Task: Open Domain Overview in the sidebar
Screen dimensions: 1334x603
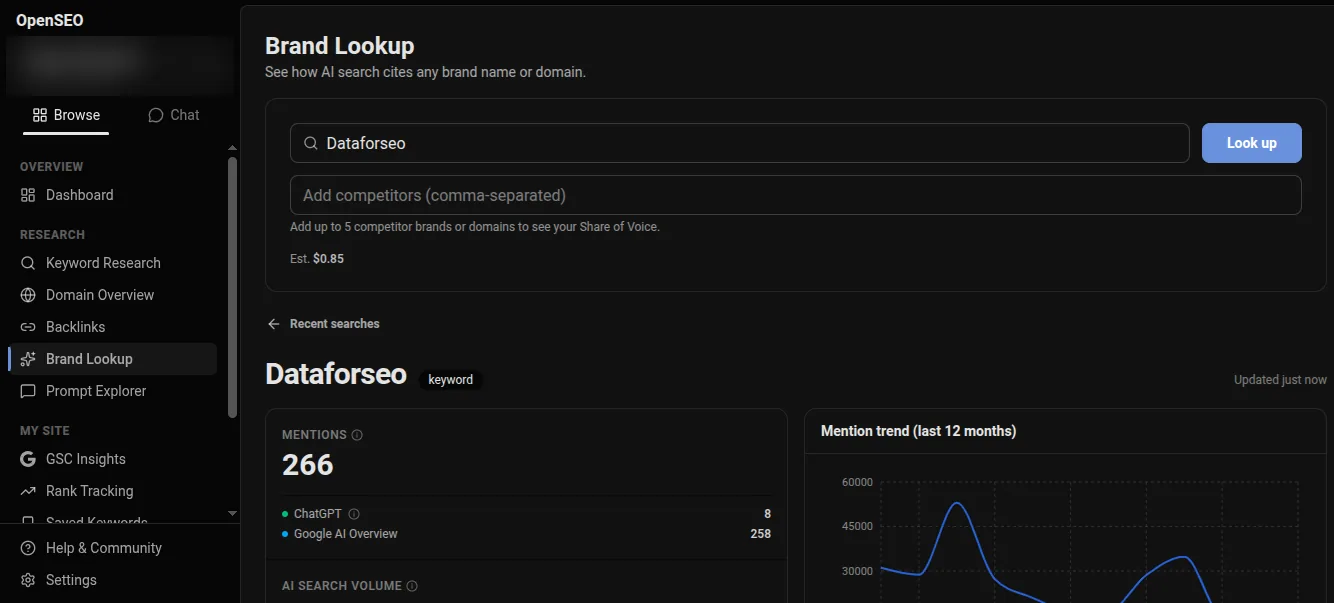Action: click(112, 295)
